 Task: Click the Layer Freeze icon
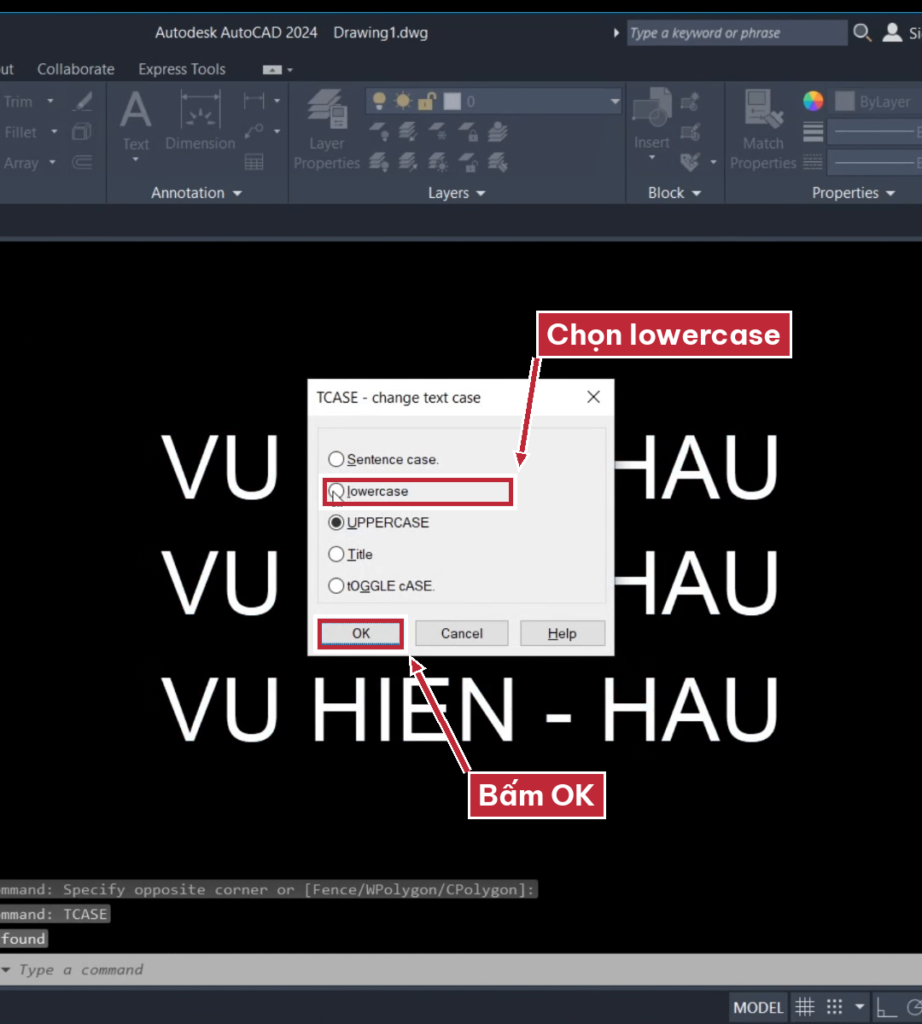tap(438, 132)
